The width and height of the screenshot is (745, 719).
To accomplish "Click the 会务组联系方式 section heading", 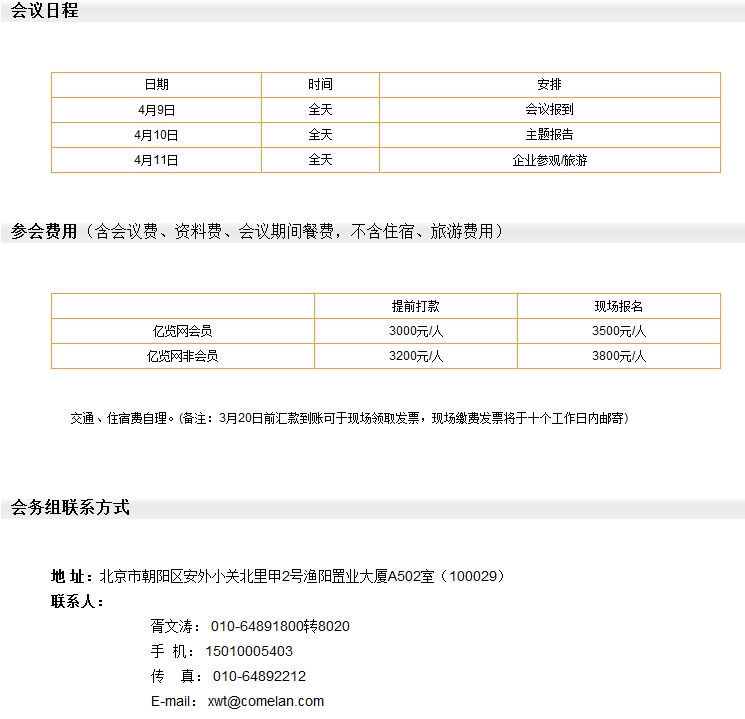I will (70, 508).
